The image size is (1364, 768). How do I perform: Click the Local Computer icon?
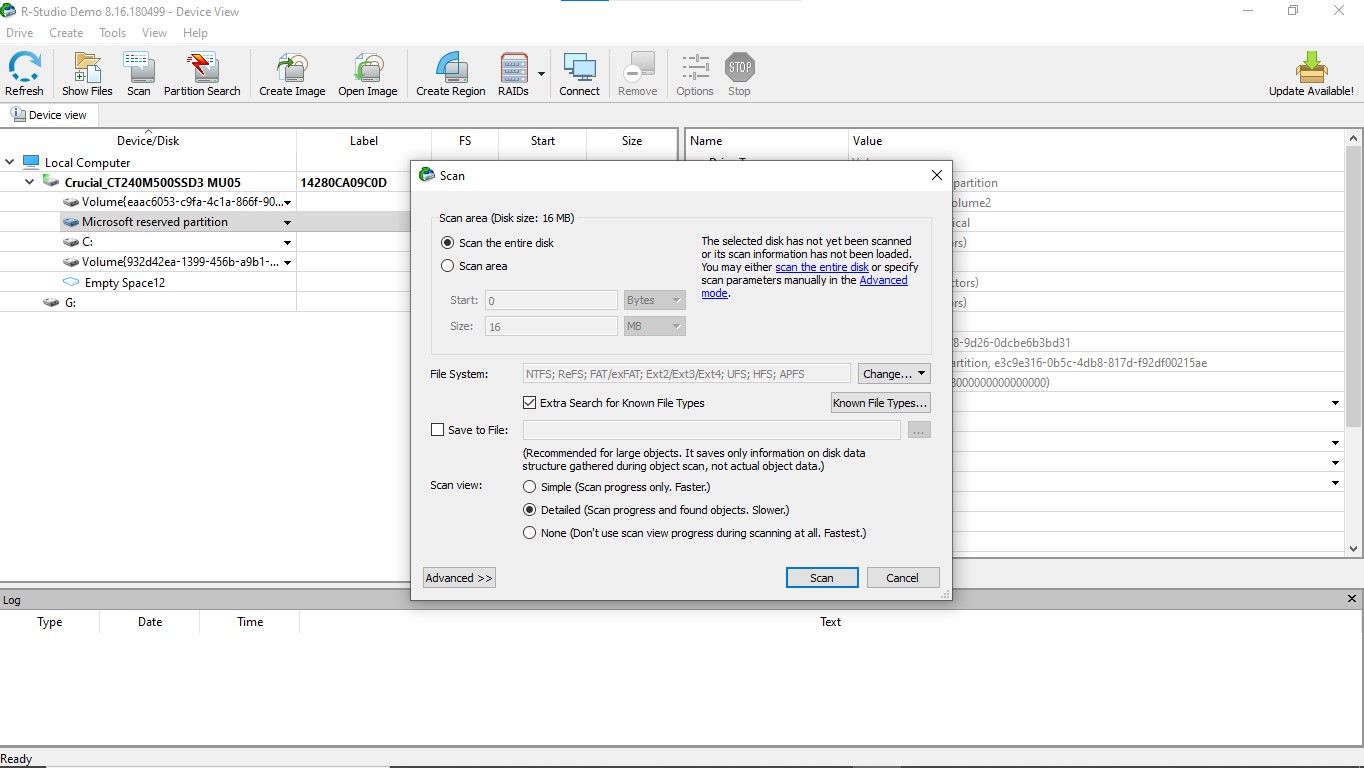tap(31, 162)
